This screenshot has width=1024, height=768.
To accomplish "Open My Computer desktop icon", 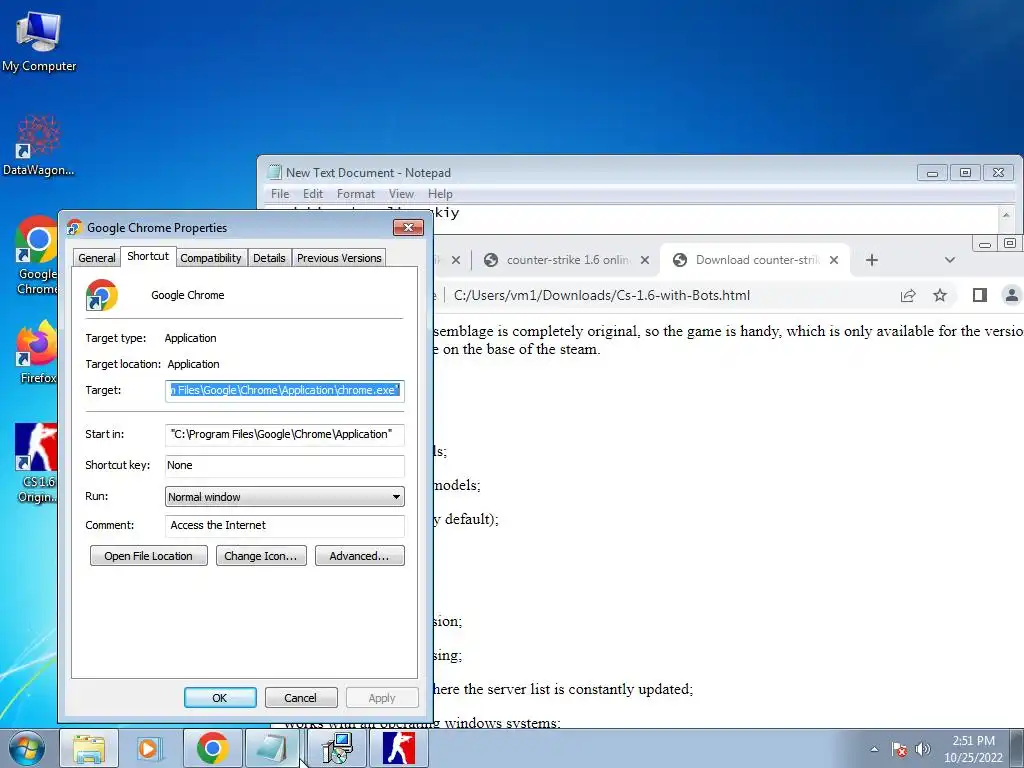I will coord(39,40).
